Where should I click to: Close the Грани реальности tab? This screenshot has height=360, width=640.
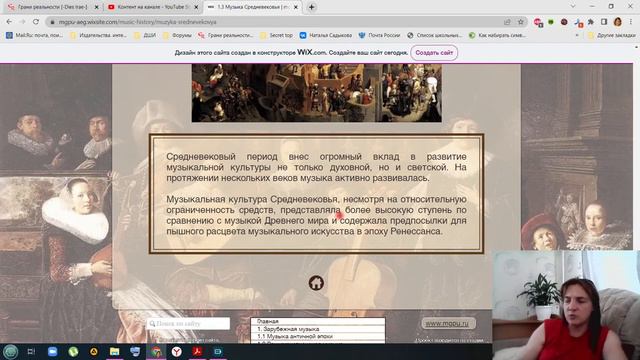point(96,7)
